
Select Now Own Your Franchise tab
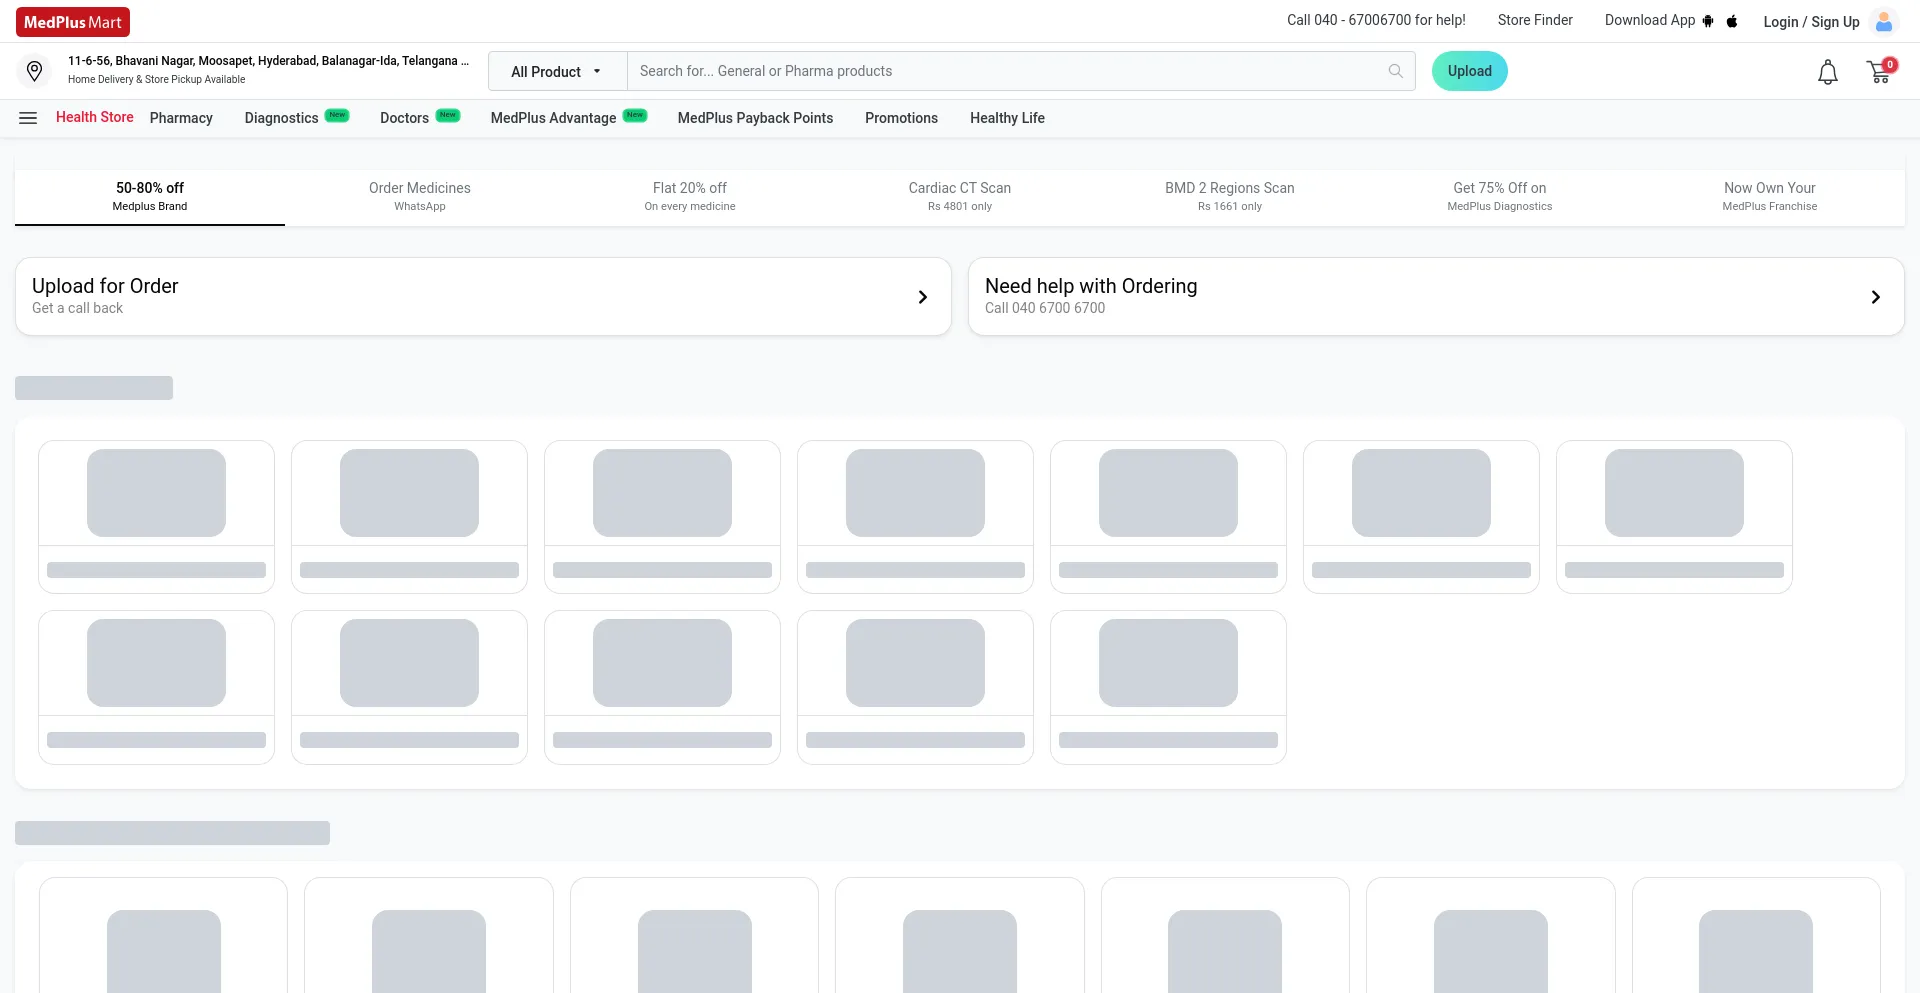[1770, 196]
